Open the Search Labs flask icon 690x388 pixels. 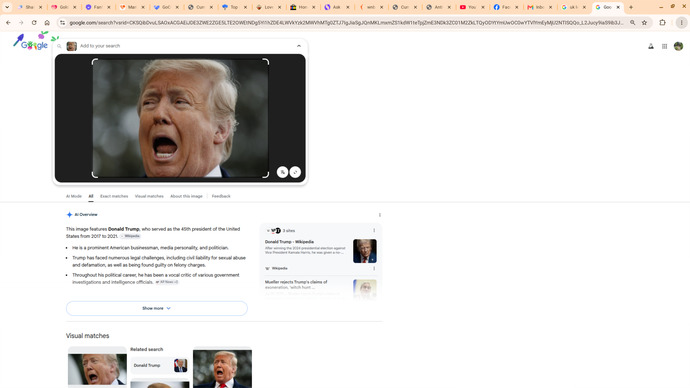(651, 46)
